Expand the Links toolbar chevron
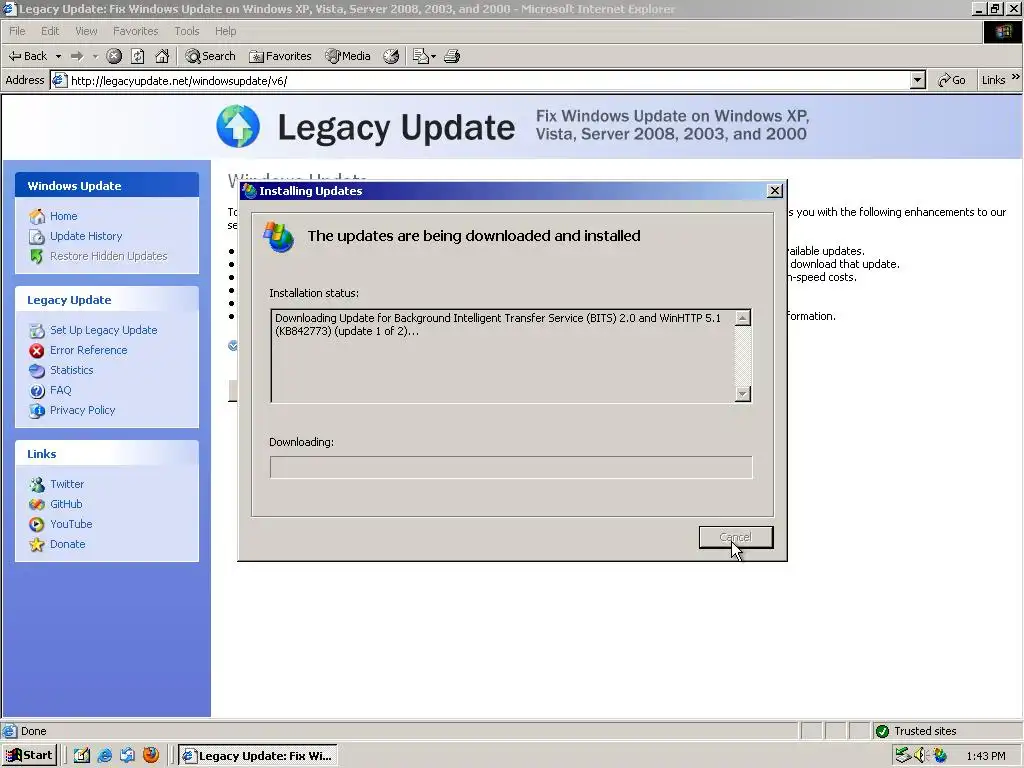 pos(1016,77)
